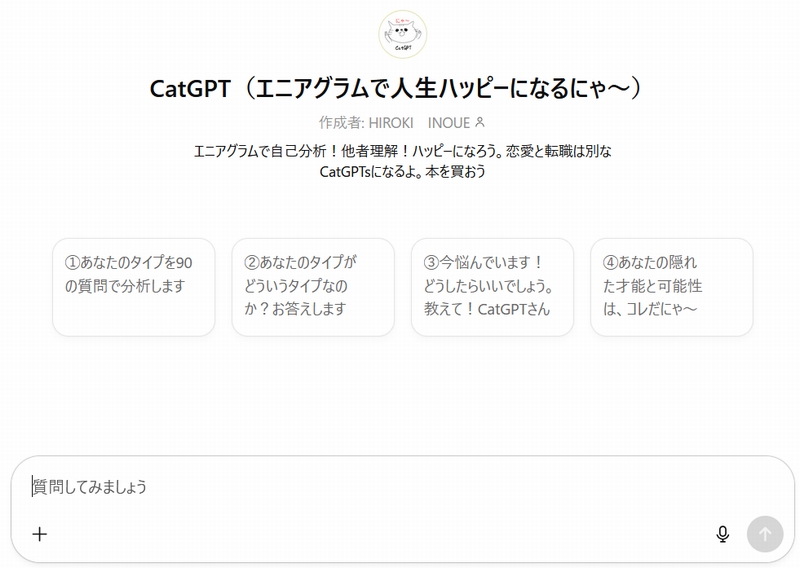Image resolution: width=800 pixels, height=568 pixels.
Task: Open the author link HIROKI INOUE
Action: [x=419, y=123]
